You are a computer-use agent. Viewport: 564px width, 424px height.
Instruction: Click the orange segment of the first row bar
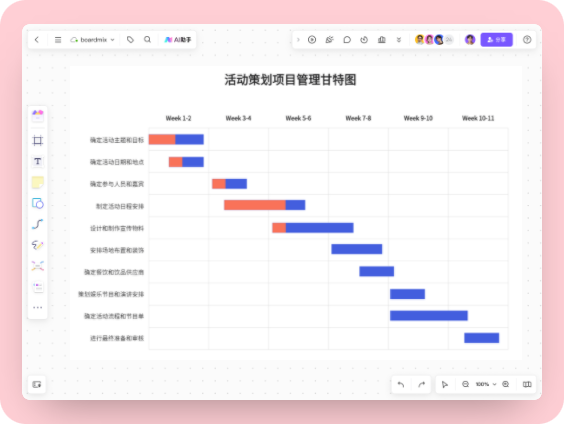click(x=162, y=139)
